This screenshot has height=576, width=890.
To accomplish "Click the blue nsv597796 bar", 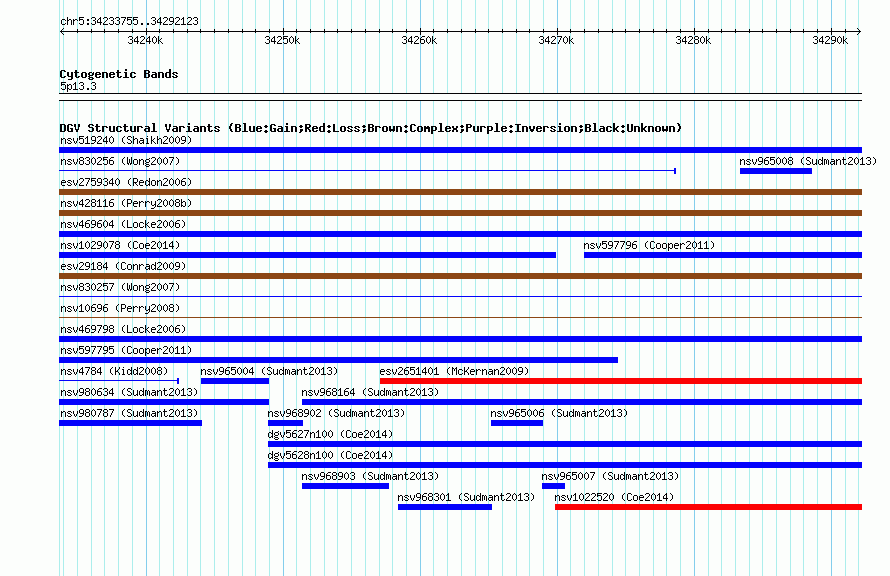I will click(x=723, y=255).
